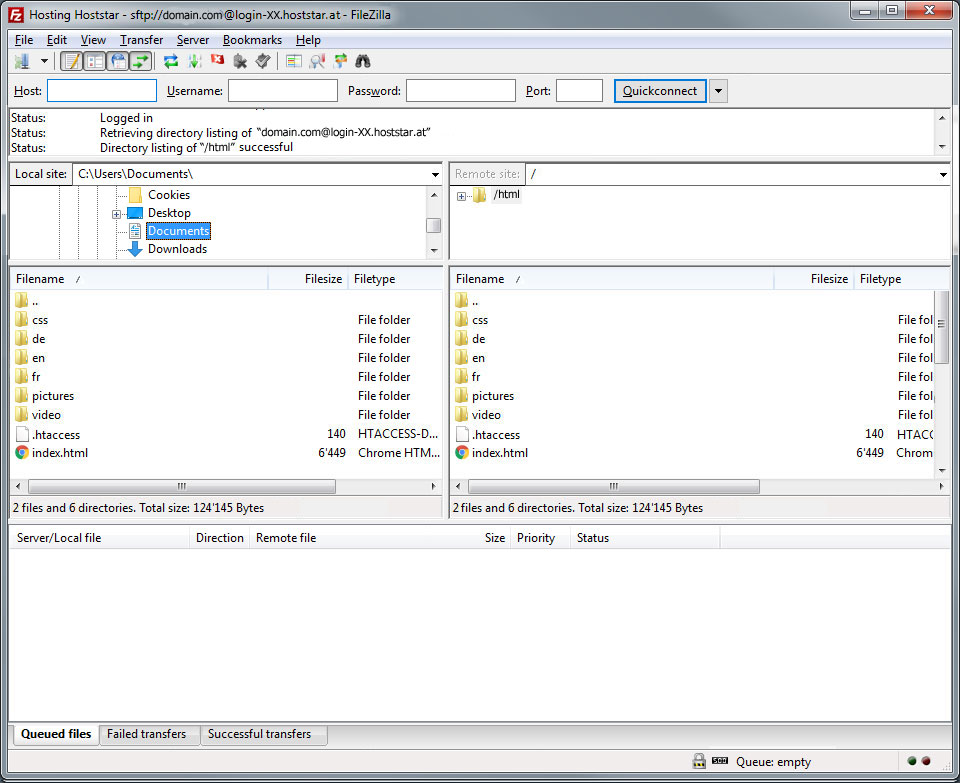Expand the Desktop tree node
Screen dimensions: 960x783
coord(116,214)
